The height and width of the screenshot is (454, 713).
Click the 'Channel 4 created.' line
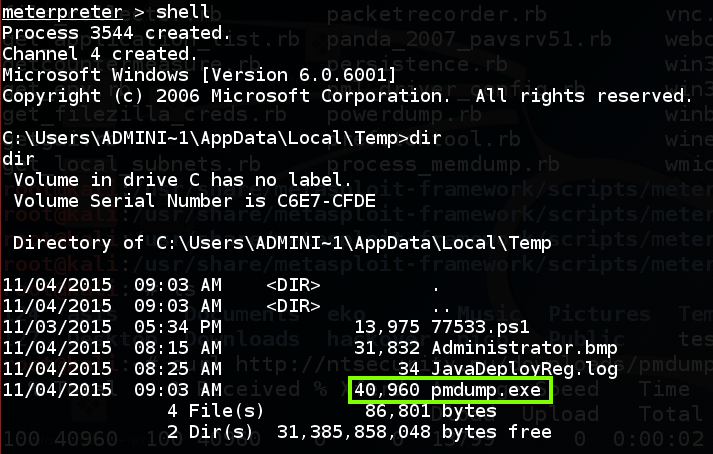click(99, 53)
